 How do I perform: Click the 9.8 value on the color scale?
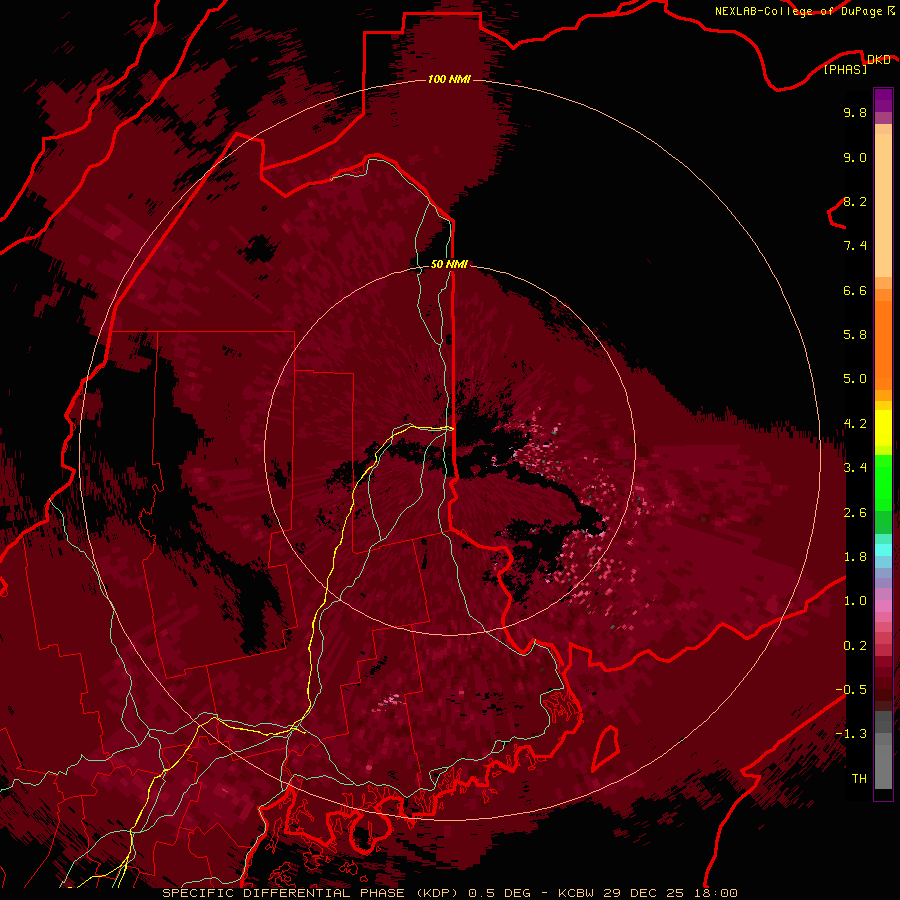click(x=855, y=112)
